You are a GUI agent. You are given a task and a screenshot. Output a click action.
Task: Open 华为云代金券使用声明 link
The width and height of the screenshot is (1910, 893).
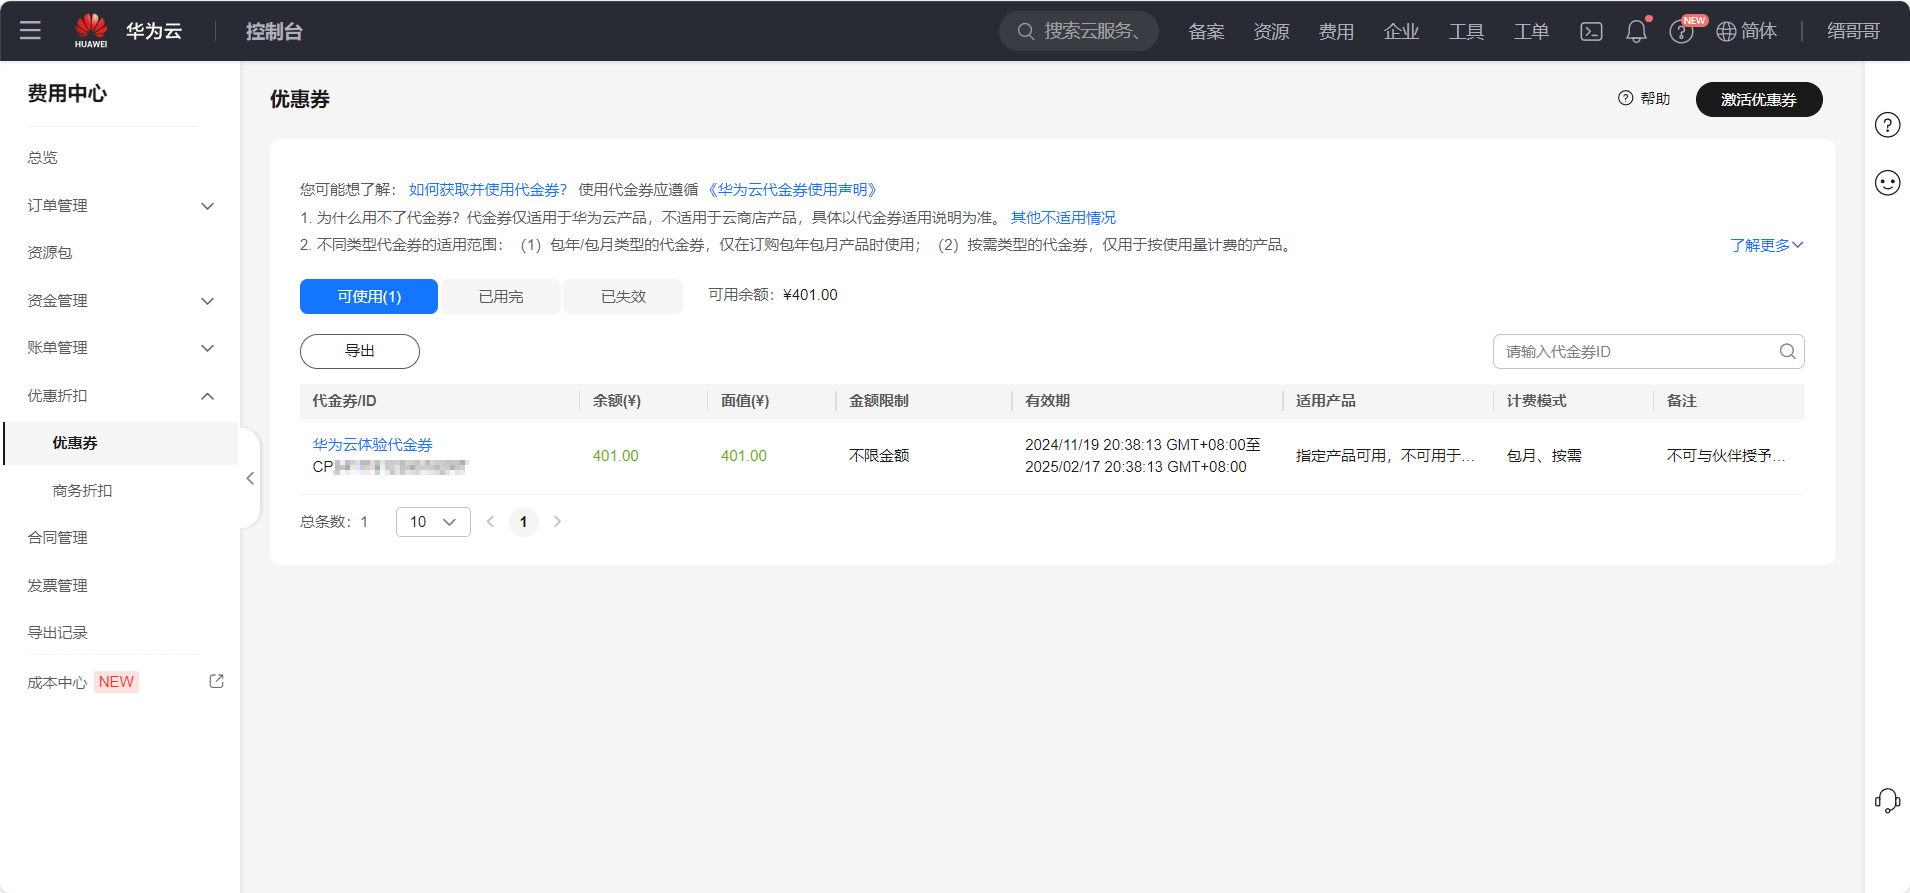pyautogui.click(x=792, y=189)
